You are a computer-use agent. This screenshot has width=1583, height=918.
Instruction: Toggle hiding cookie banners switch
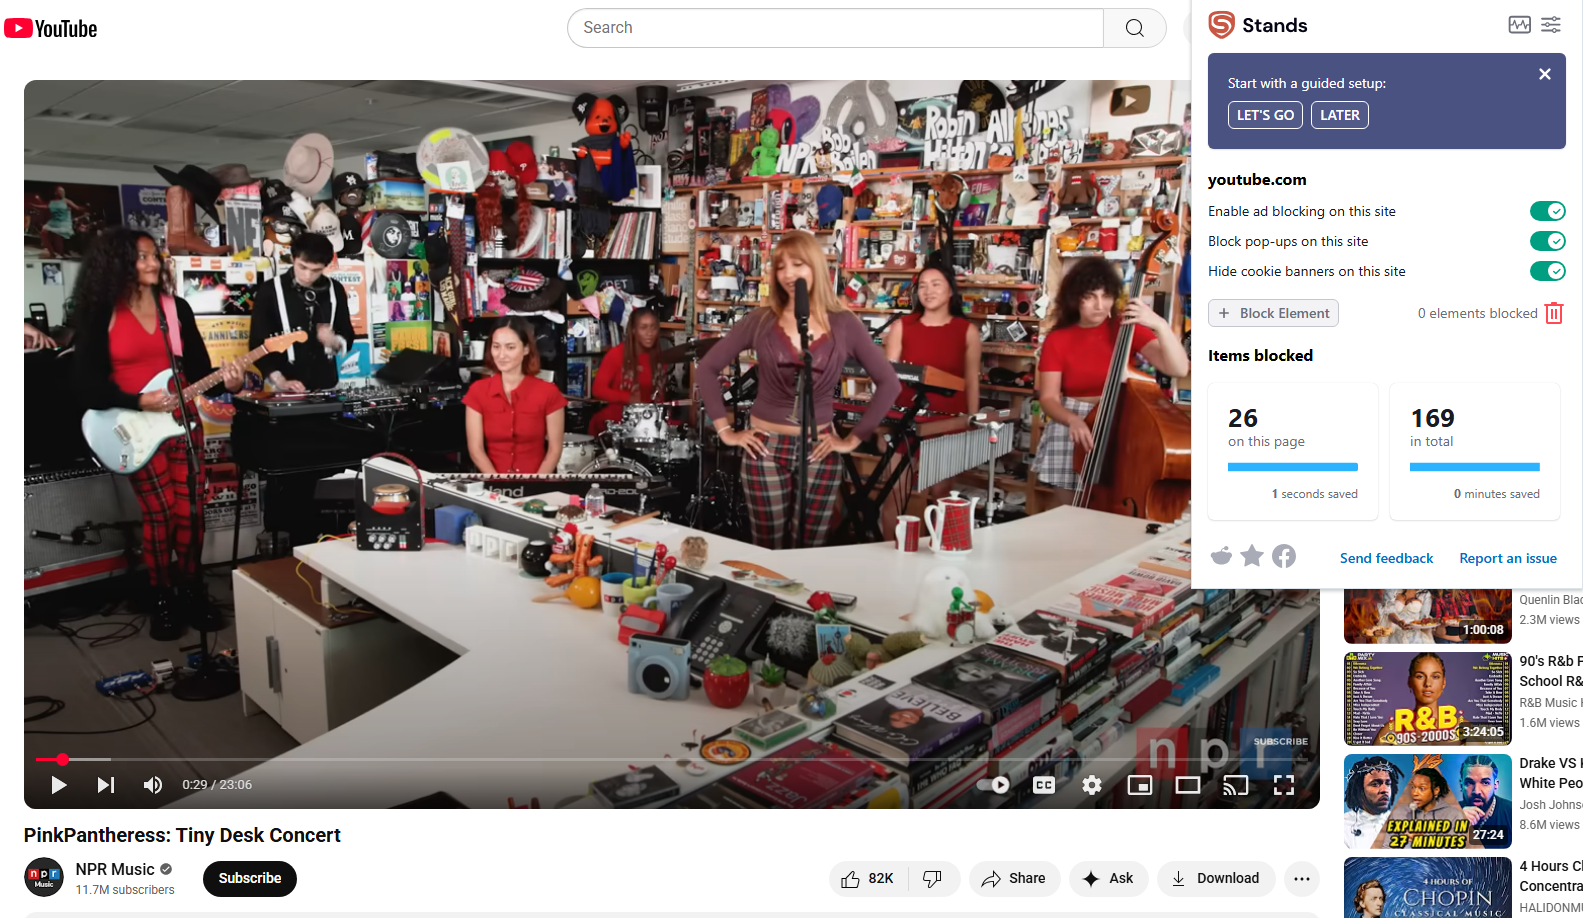pos(1547,271)
